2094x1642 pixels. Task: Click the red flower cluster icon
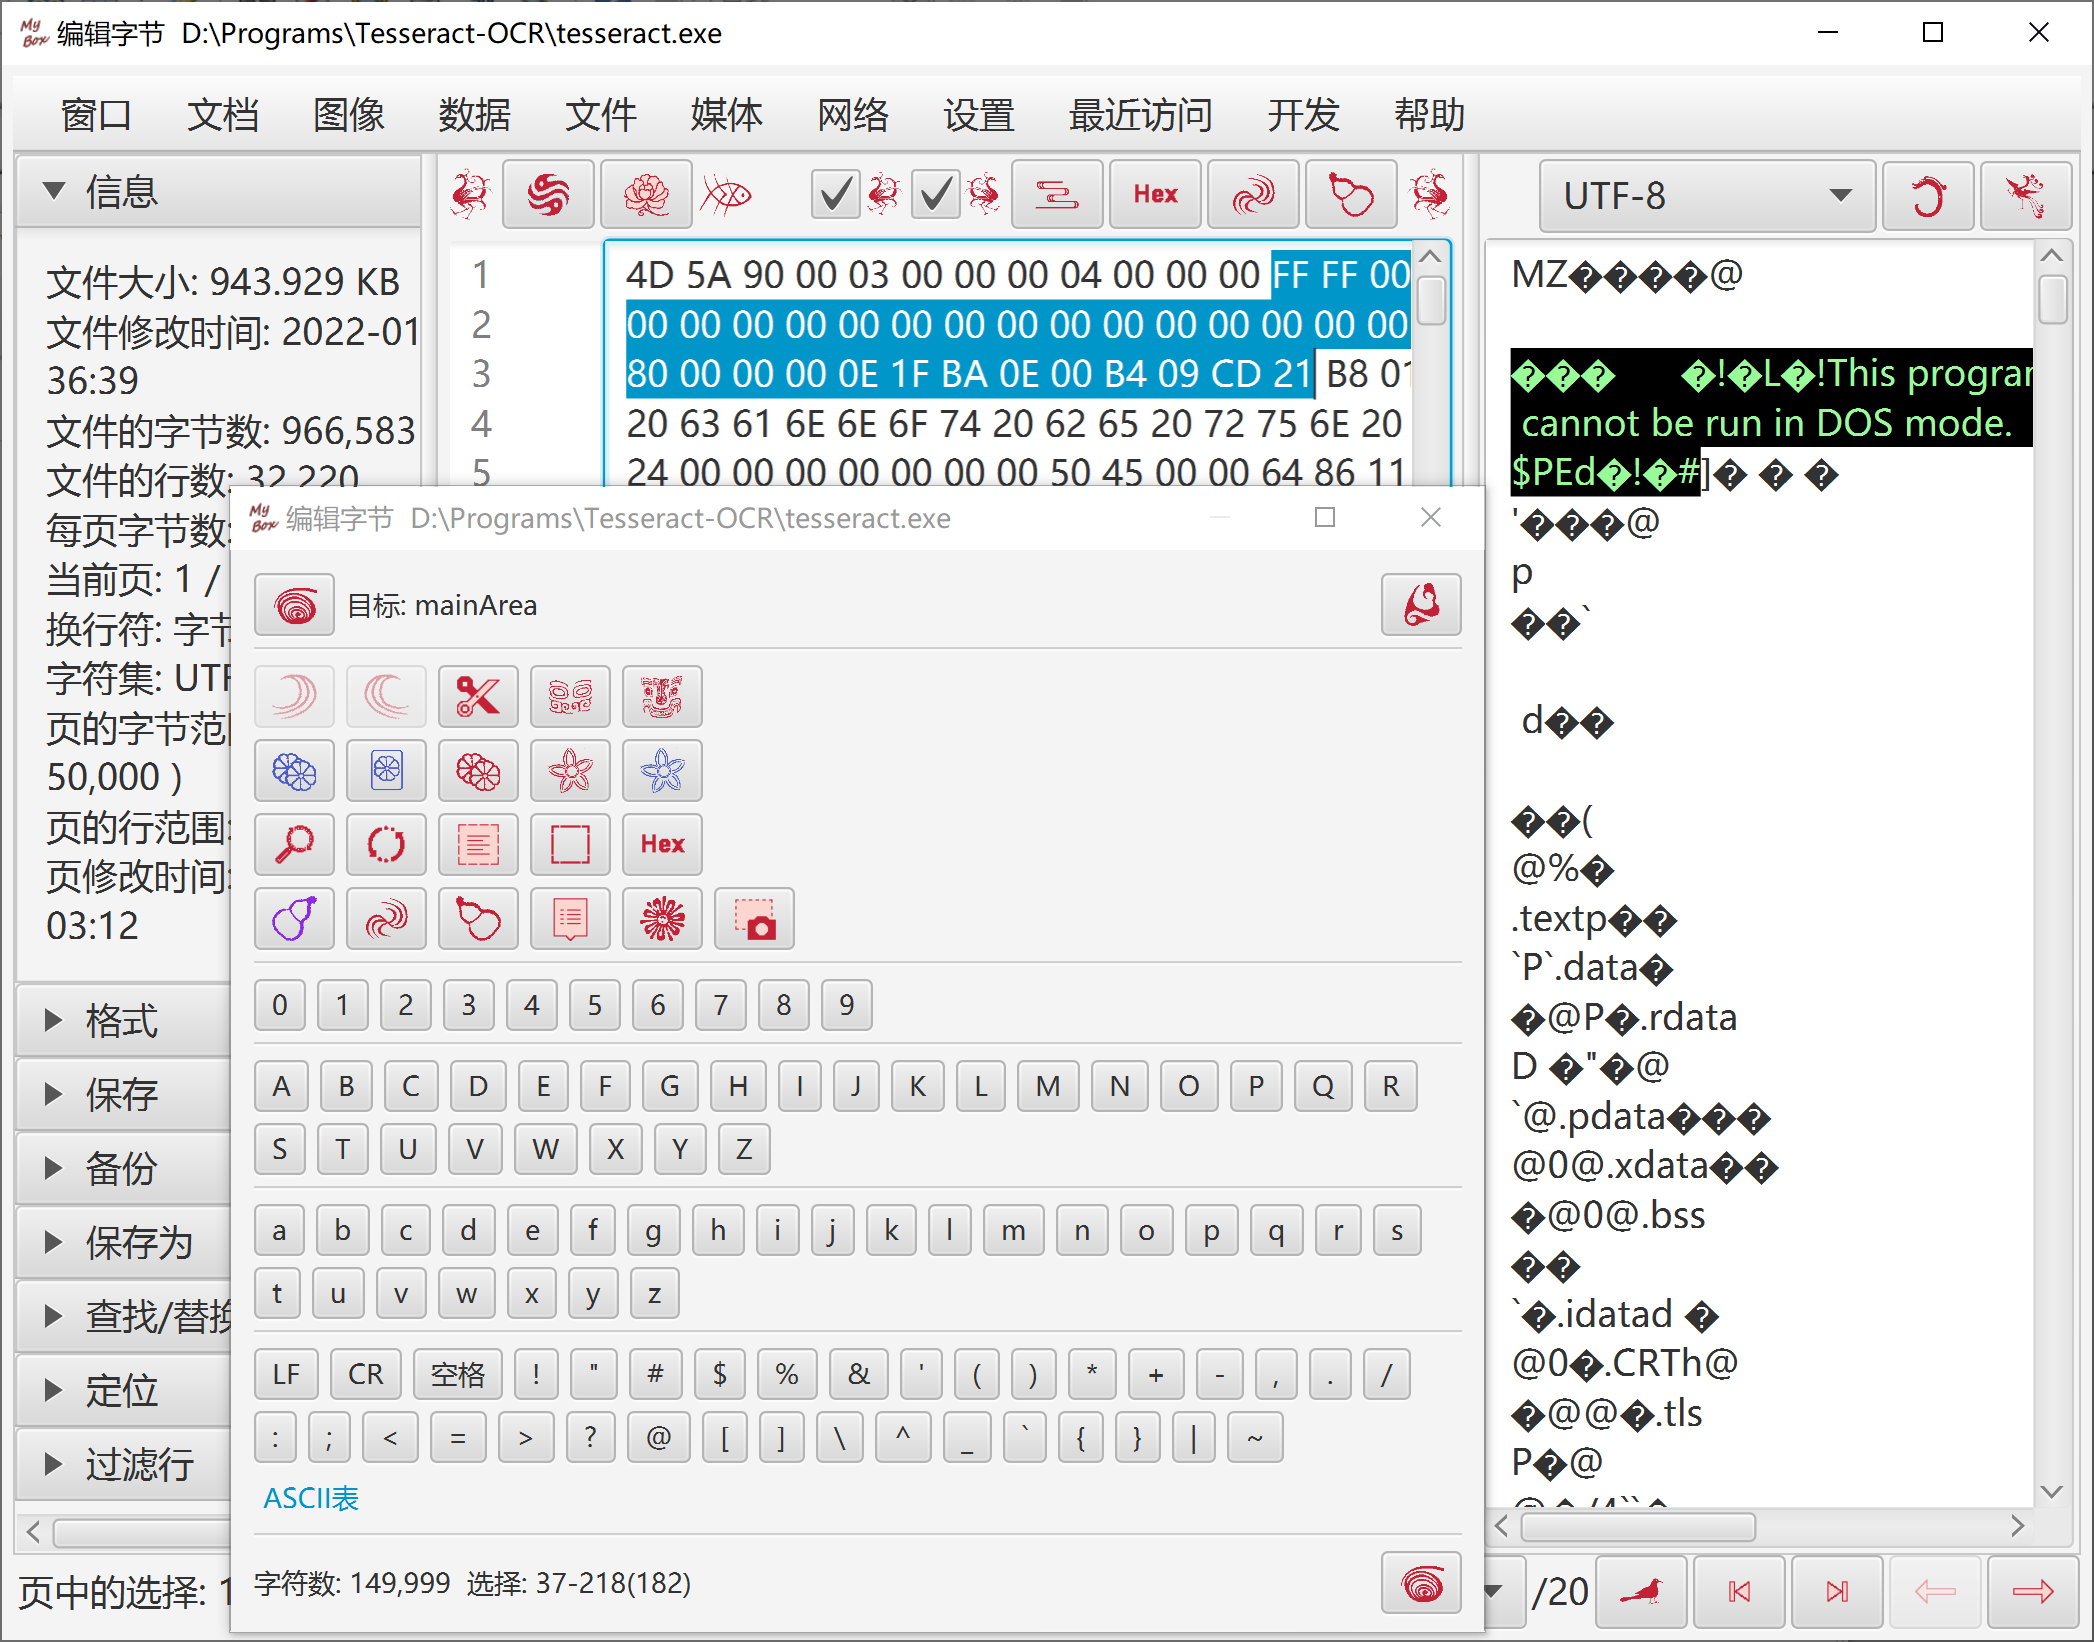(478, 770)
